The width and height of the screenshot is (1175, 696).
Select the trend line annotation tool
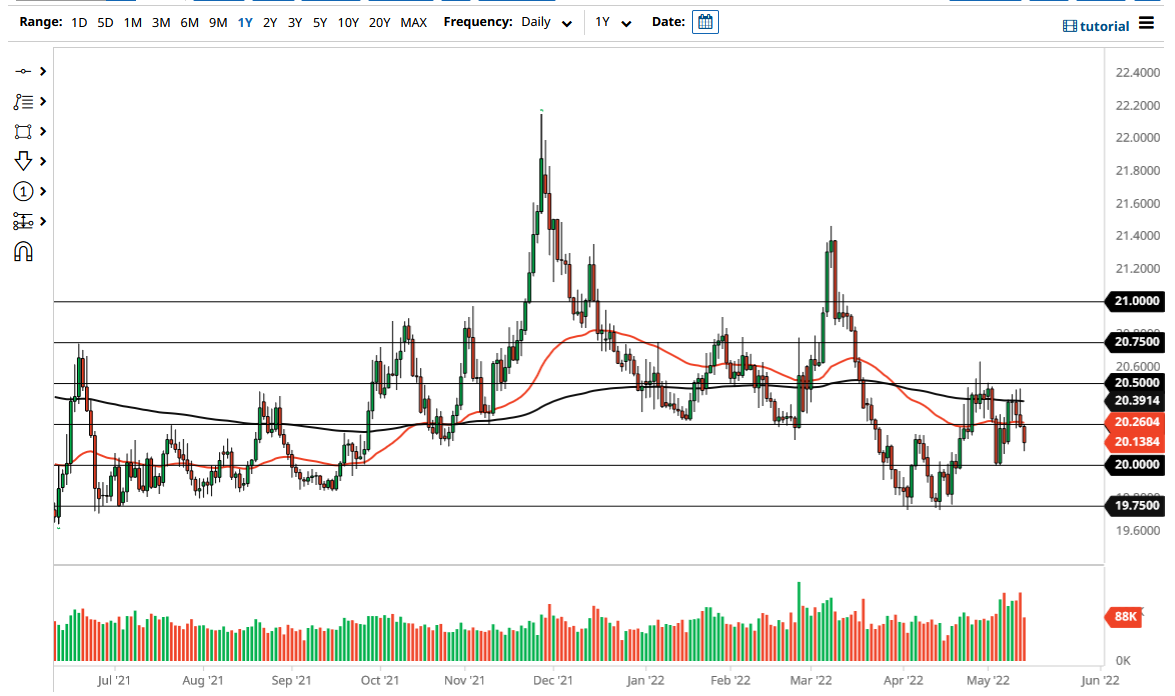point(22,101)
